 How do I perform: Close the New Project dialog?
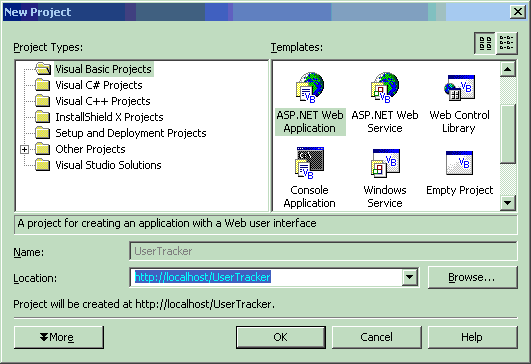pos(518,12)
